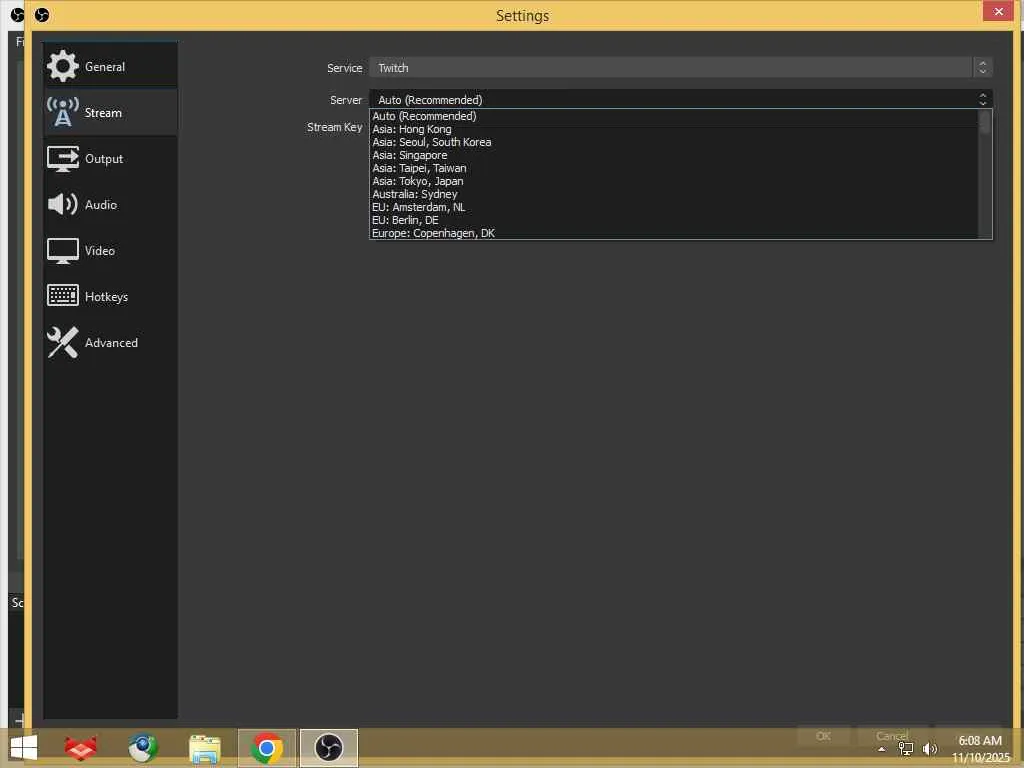Select Asia: Hong Kong server
This screenshot has width=1024, height=768.
click(673, 129)
